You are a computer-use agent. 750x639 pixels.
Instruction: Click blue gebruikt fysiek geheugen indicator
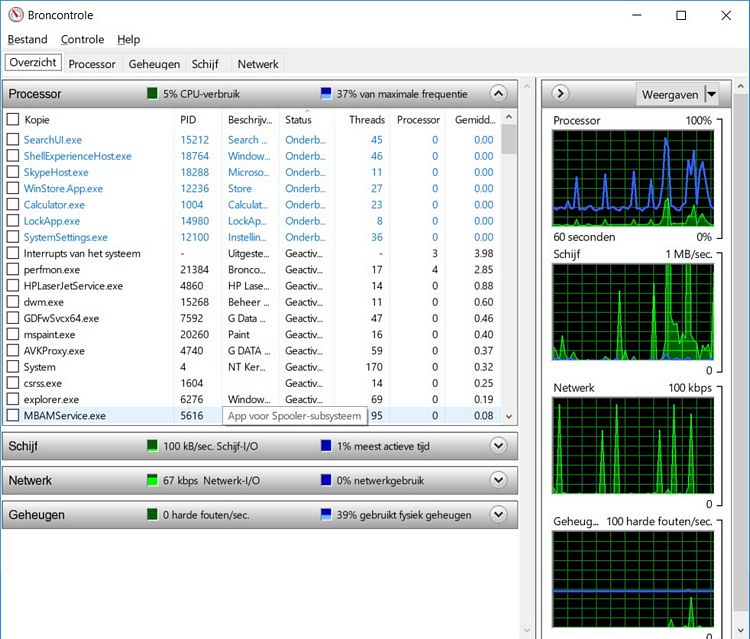pyautogui.click(x=326, y=515)
